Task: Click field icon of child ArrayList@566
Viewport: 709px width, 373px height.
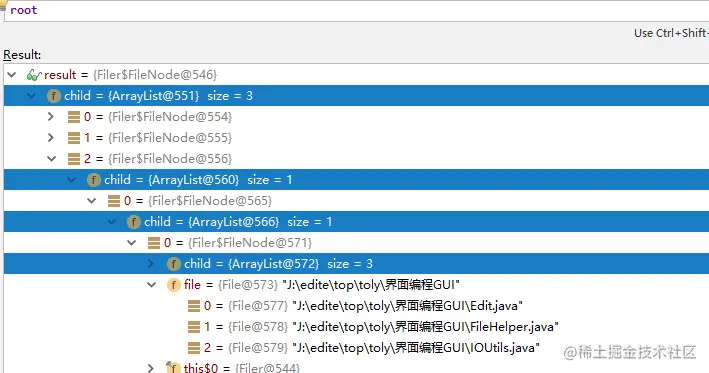Action: click(x=134, y=222)
